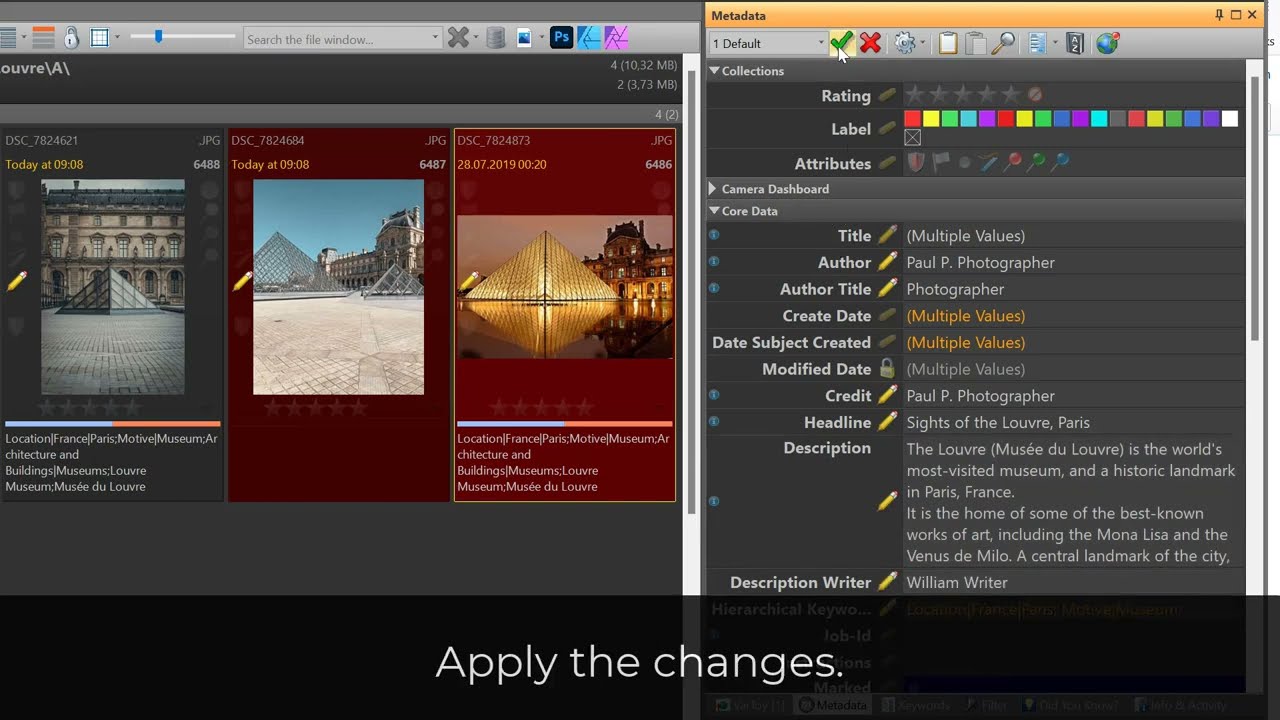Open dropdown arrow beside the gray X icon

(476, 39)
